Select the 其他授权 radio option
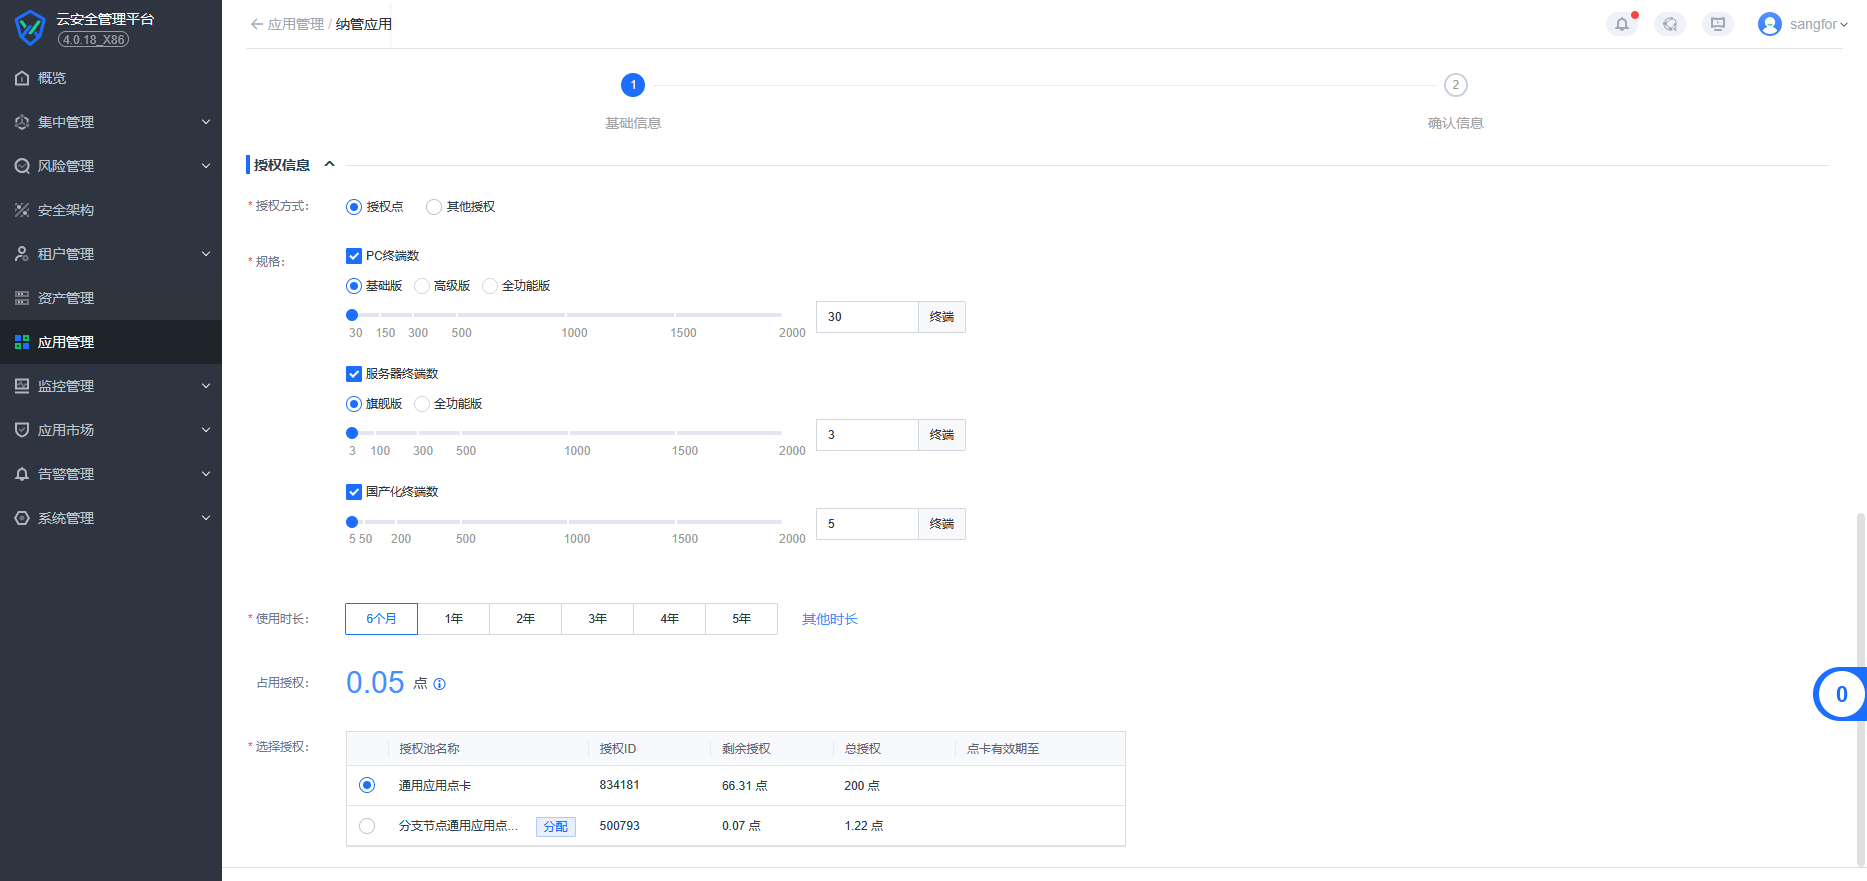Viewport: 1867px width, 881px height. (x=434, y=207)
